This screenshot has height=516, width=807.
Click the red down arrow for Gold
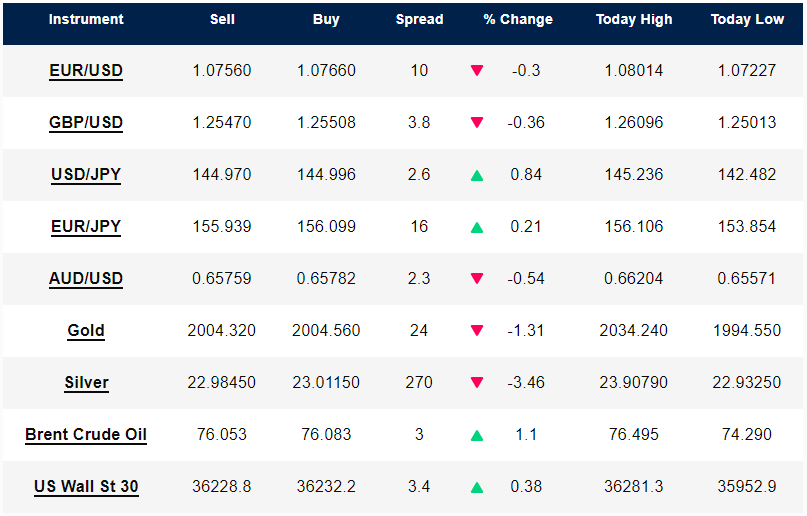[477, 331]
